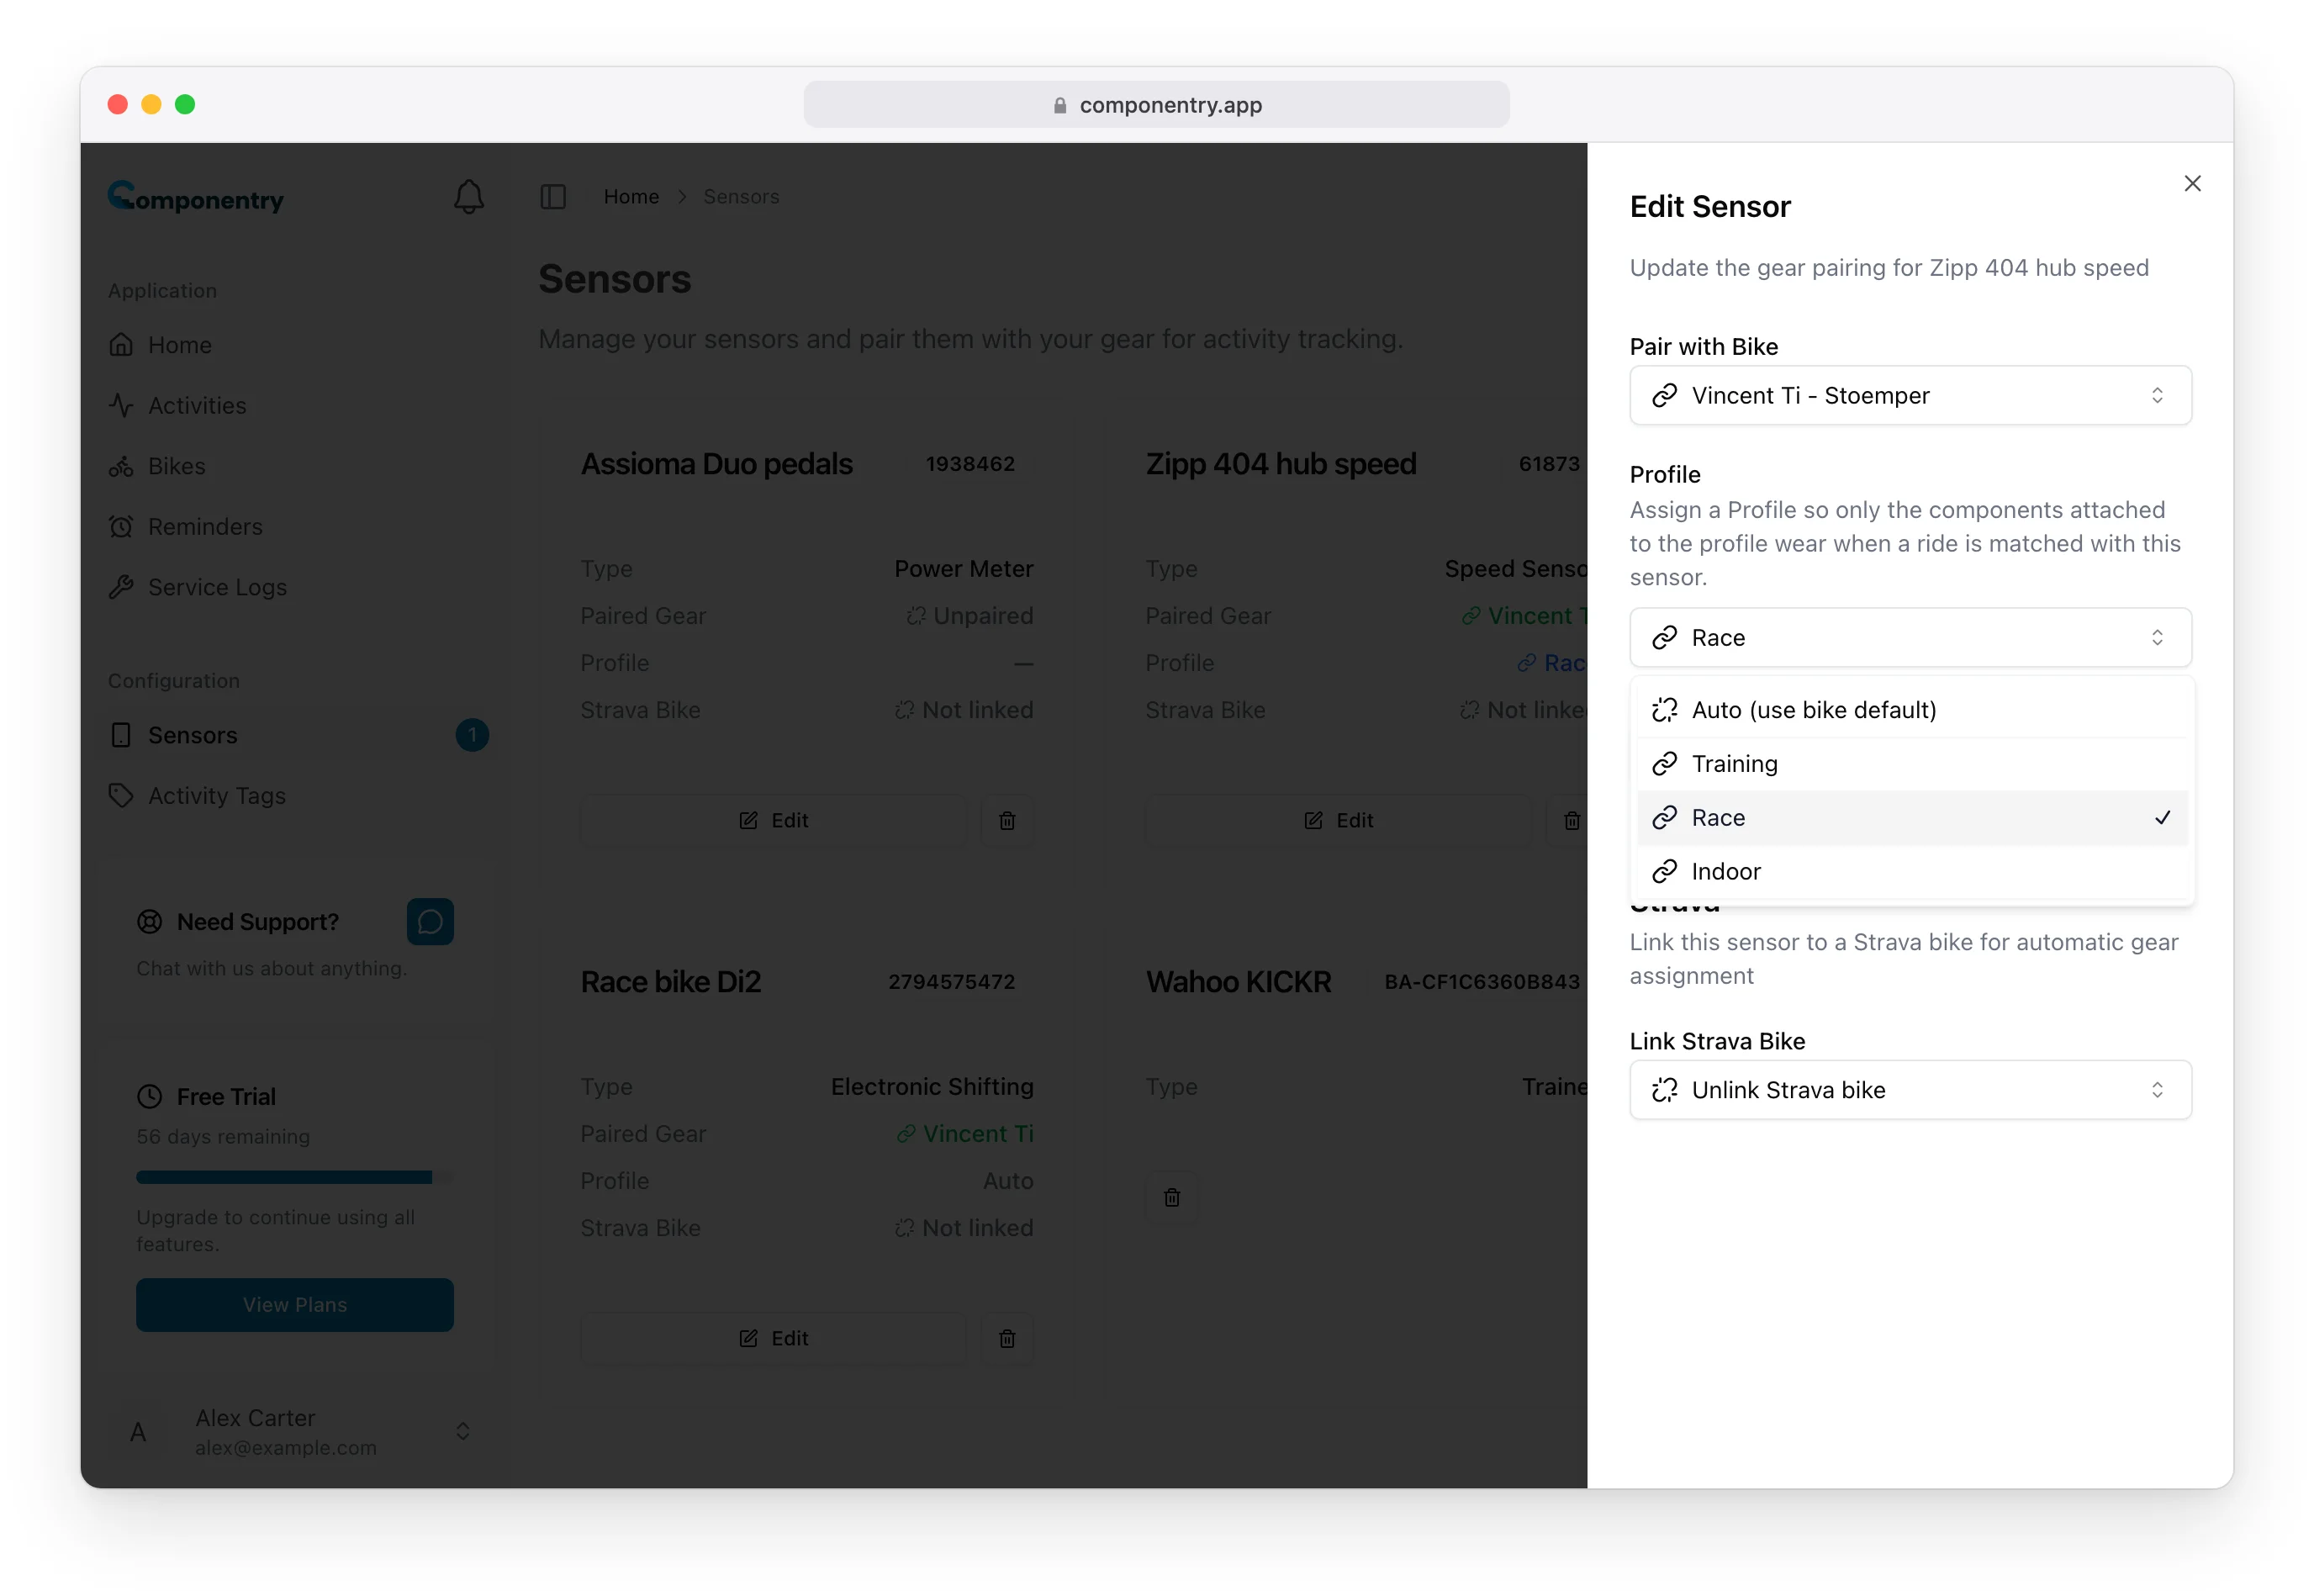Viewport: 2314px width, 1596px height.
Task: Click the link icon beside Training option
Action: pyautogui.click(x=1664, y=764)
